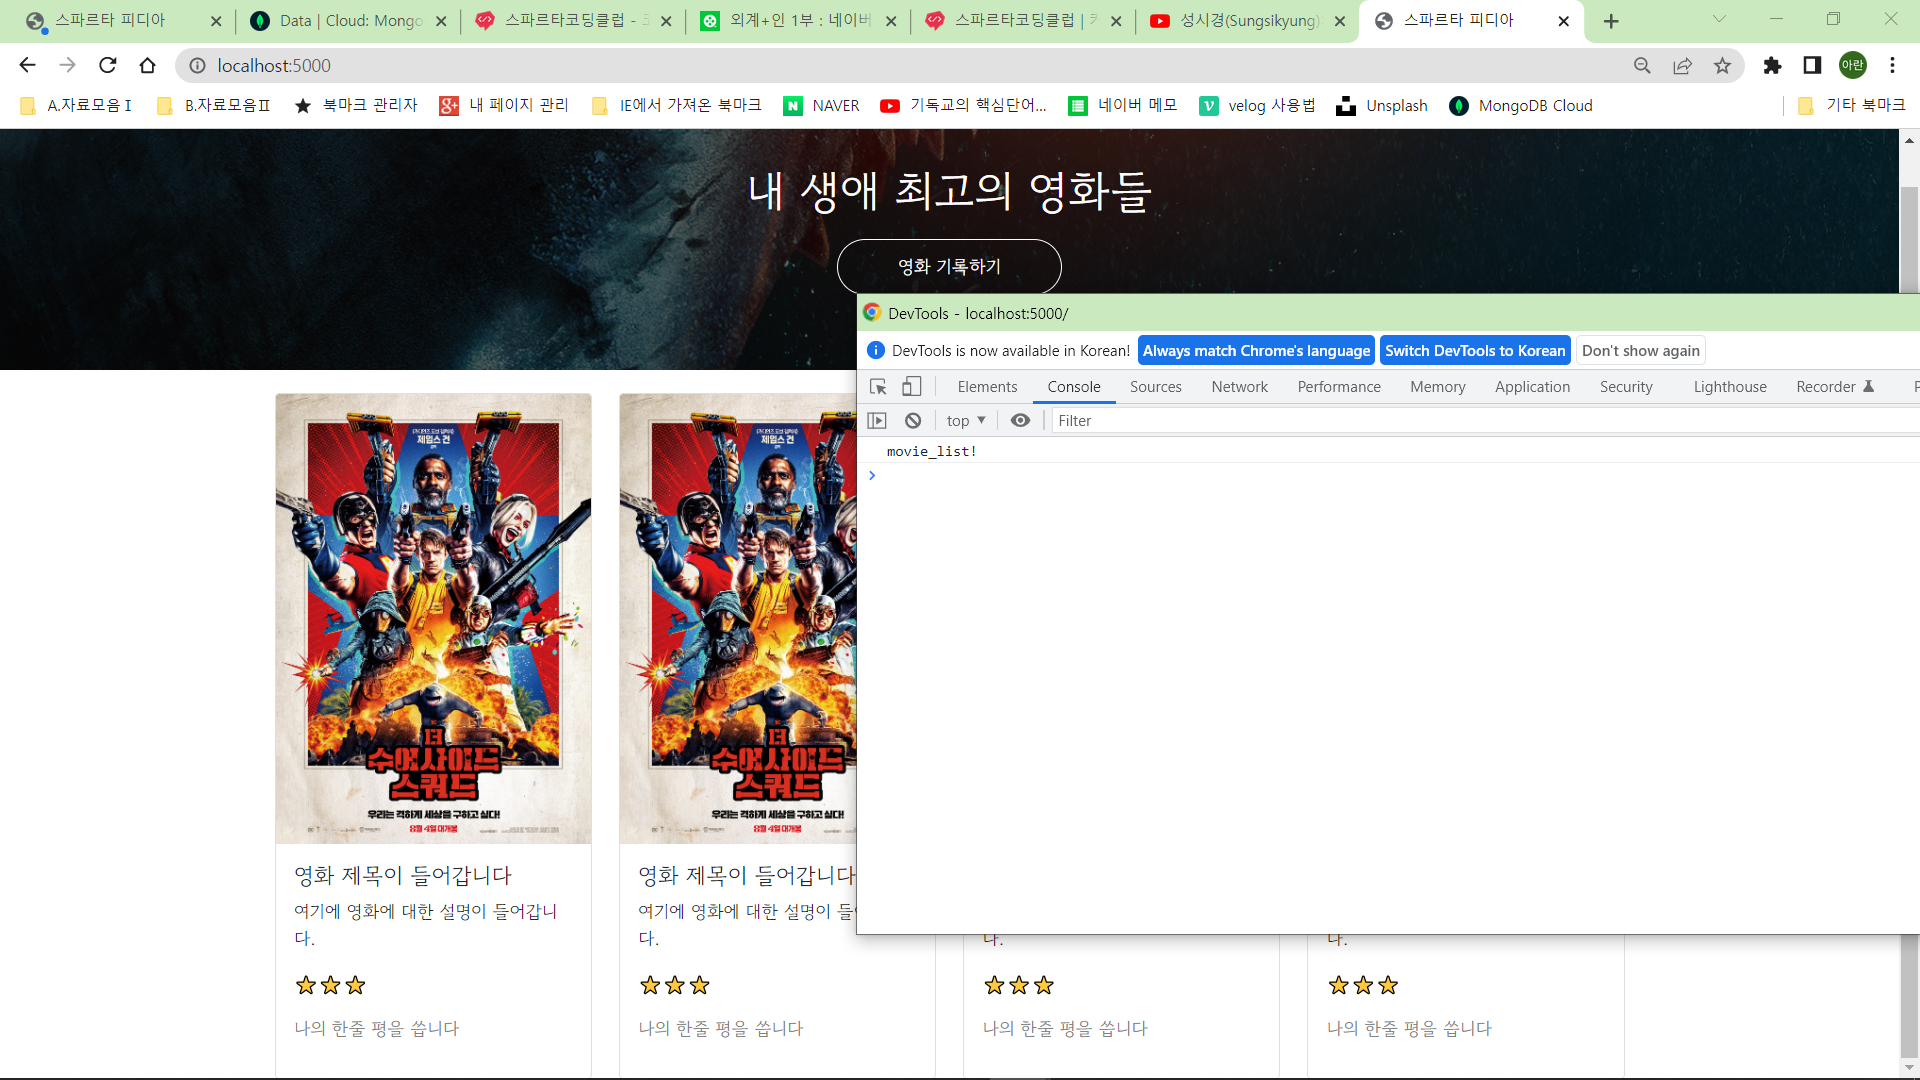Show the console sidebar

(x=877, y=421)
